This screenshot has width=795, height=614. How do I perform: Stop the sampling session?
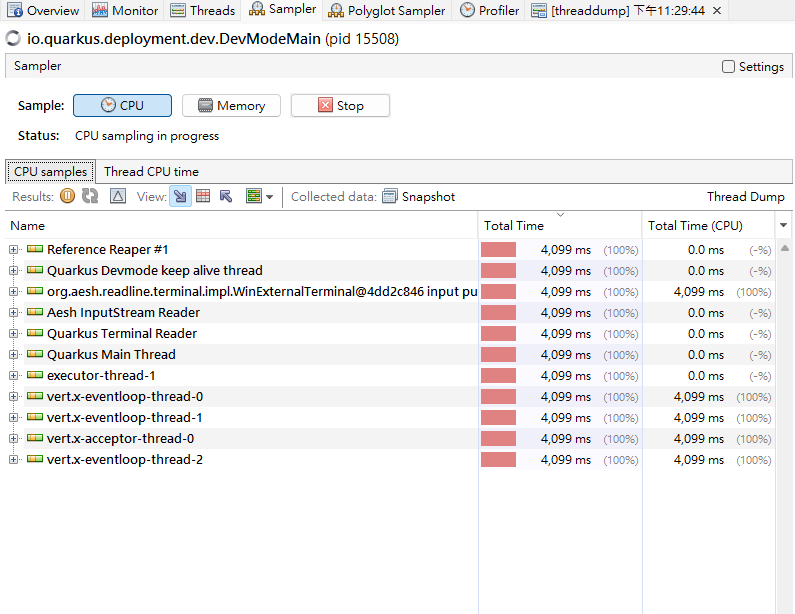coord(340,105)
